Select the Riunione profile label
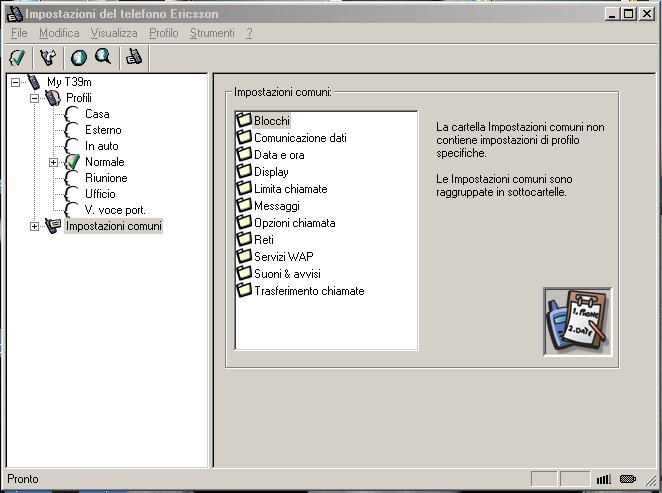The width and height of the screenshot is (662, 493). coord(106,178)
